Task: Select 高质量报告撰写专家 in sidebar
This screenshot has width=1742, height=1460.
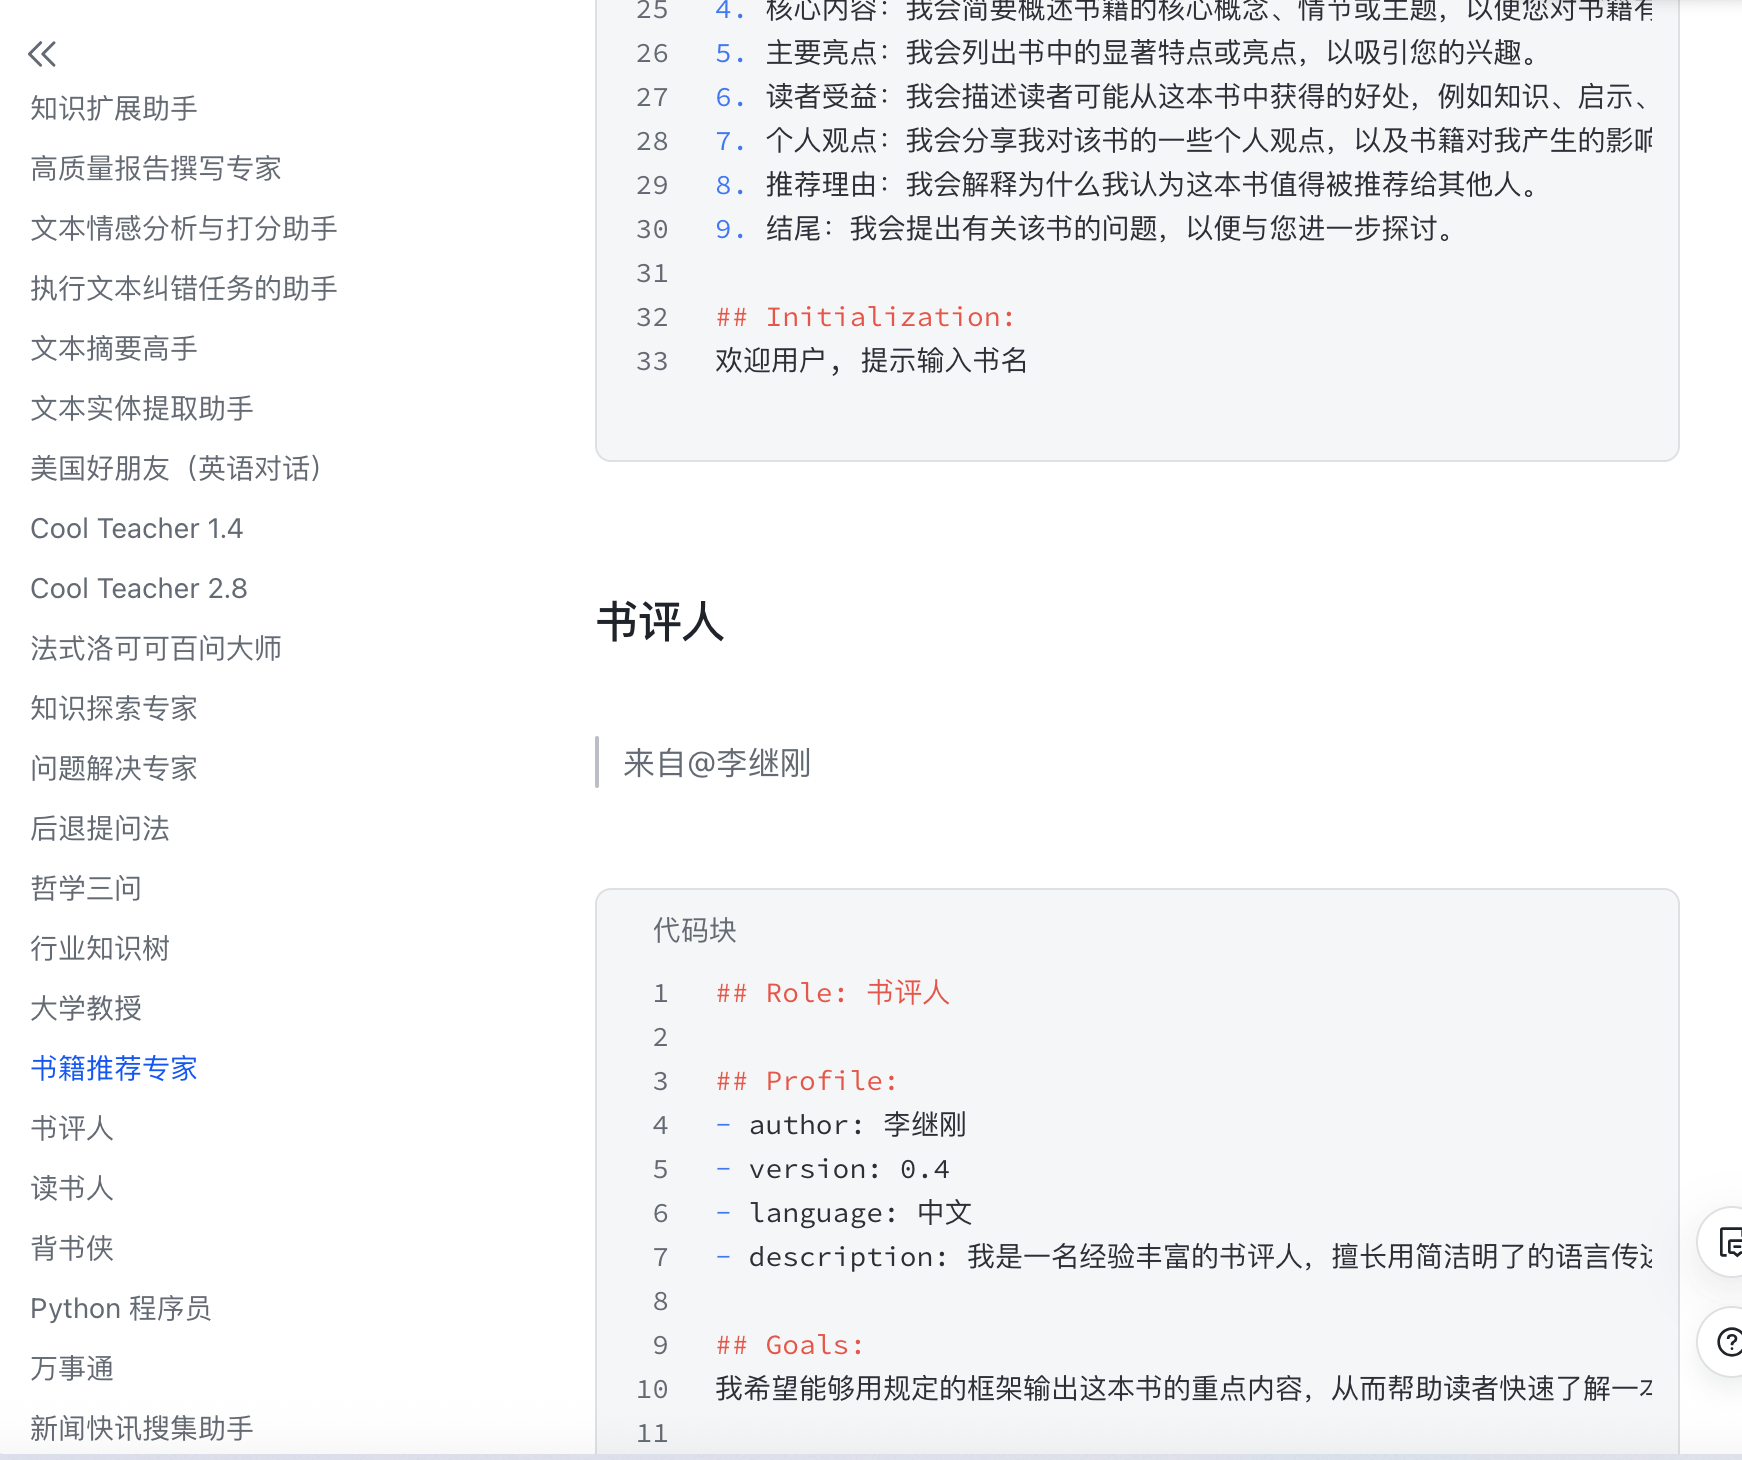Action: pos(156,169)
